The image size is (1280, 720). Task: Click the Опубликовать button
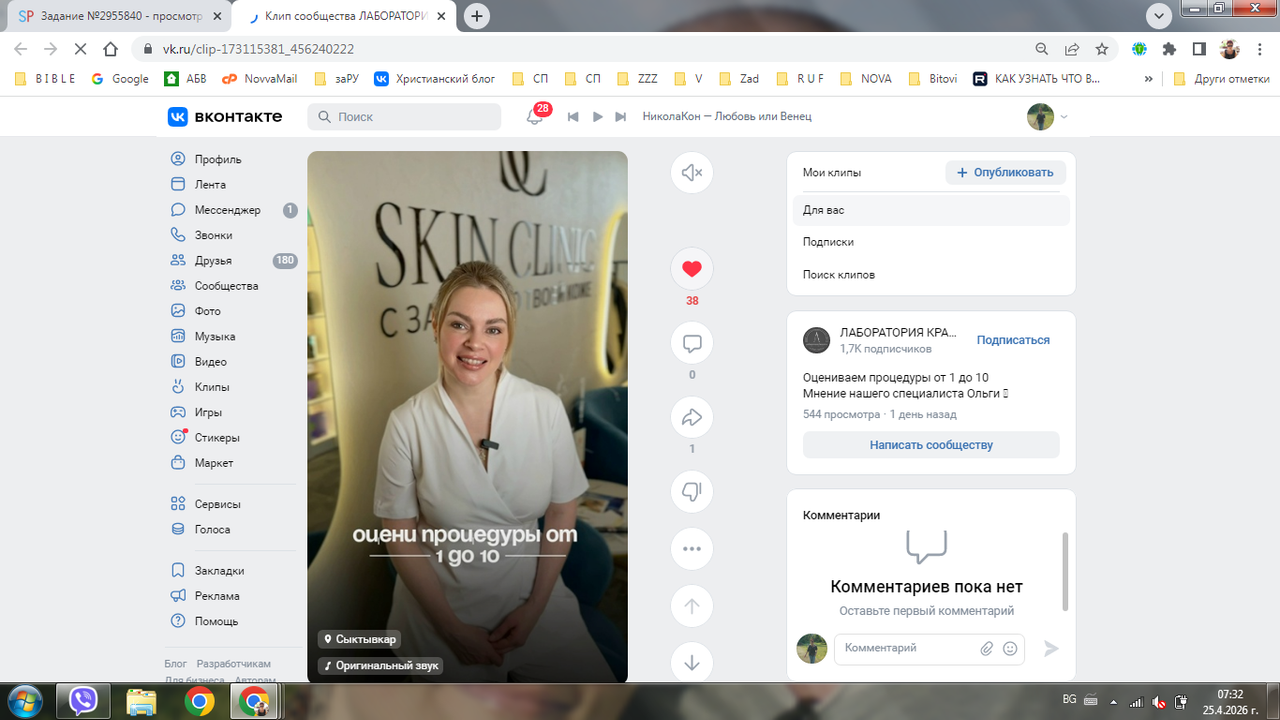[x=1005, y=172]
